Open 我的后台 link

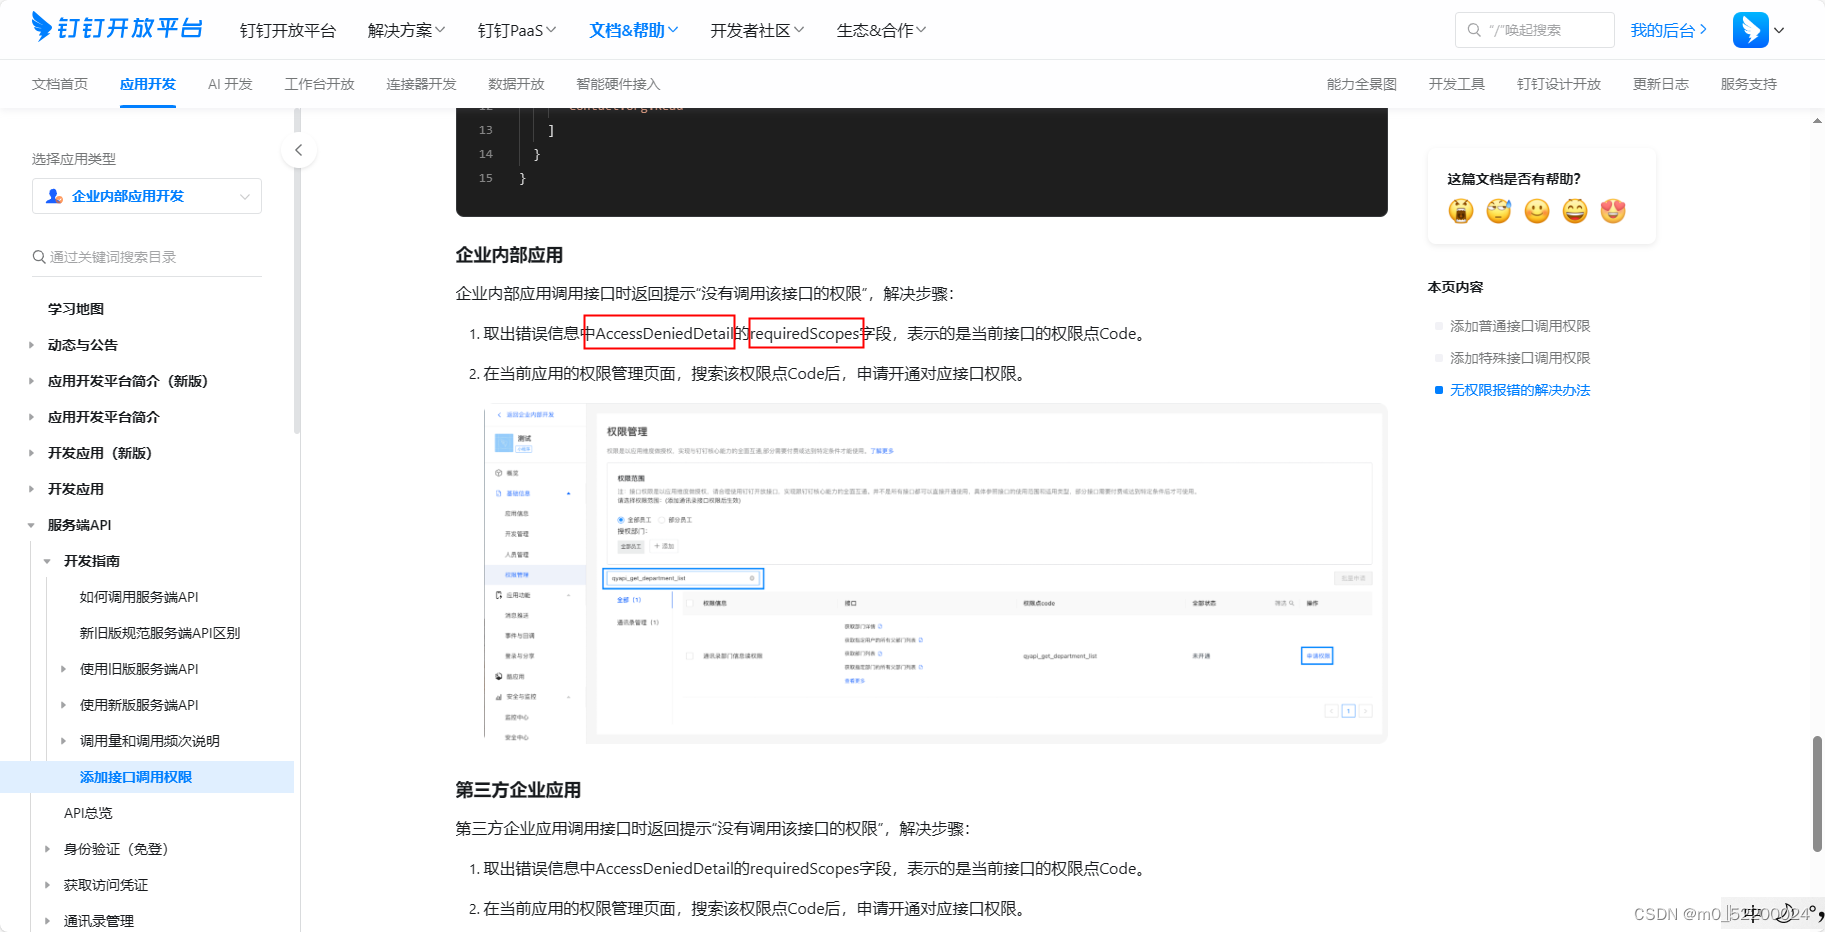[x=1668, y=30]
